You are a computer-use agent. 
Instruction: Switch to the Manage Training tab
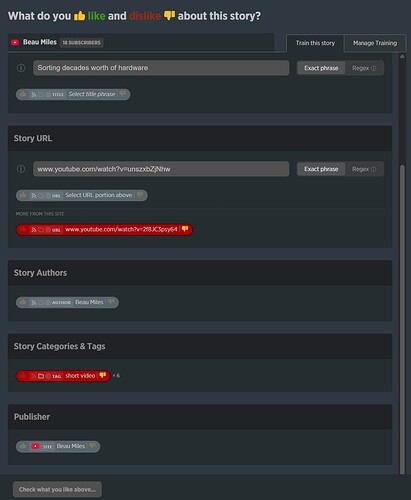(x=375, y=43)
